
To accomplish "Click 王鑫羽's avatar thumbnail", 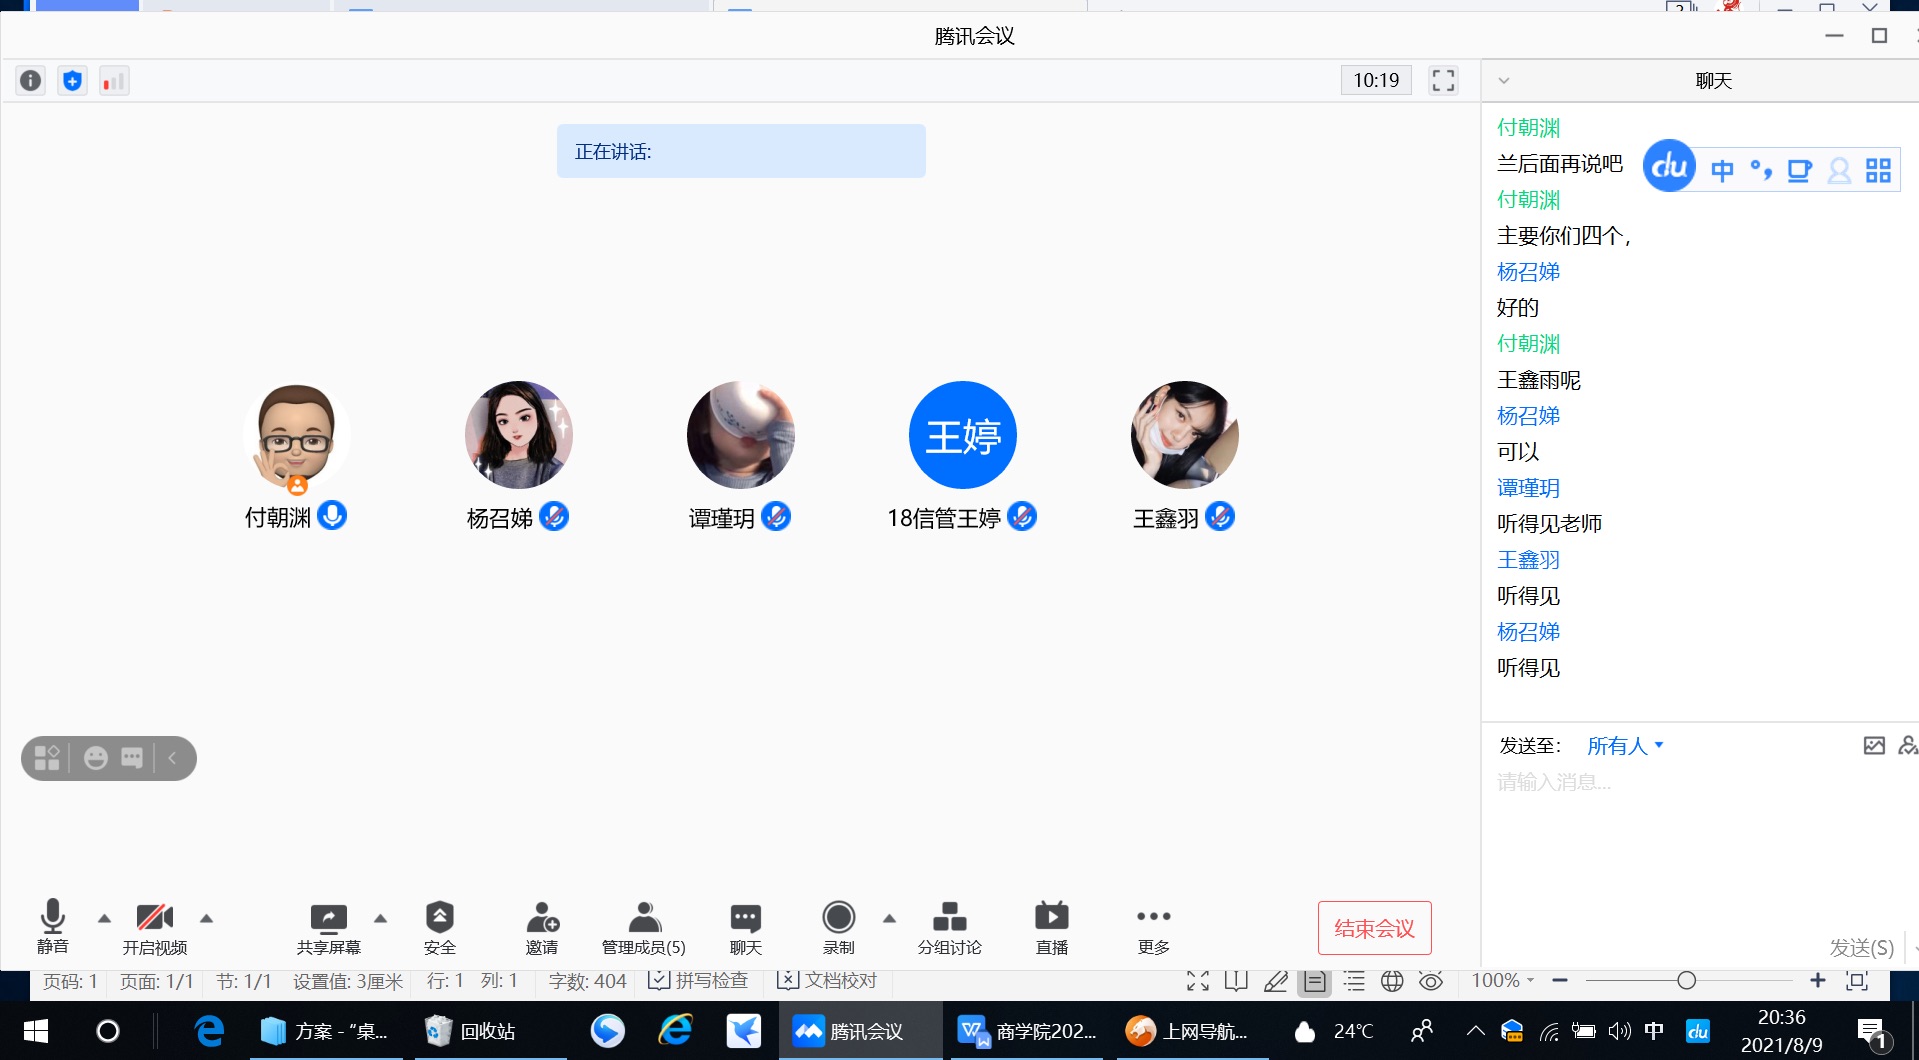I will (x=1185, y=435).
